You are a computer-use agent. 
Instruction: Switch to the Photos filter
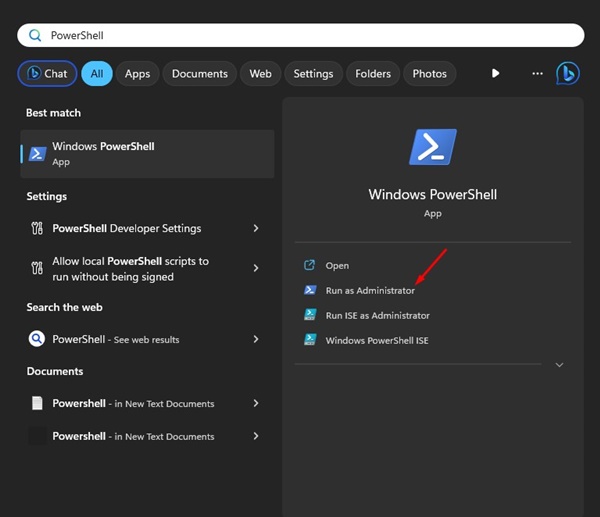429,73
